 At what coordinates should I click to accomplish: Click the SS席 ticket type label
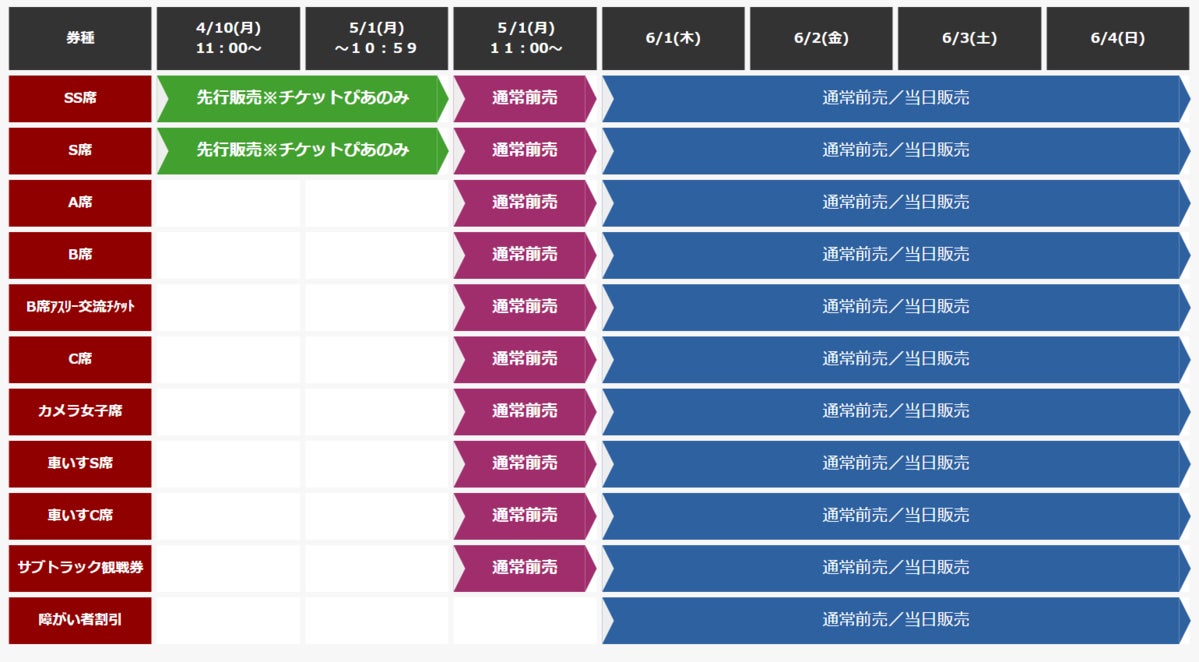(x=80, y=98)
